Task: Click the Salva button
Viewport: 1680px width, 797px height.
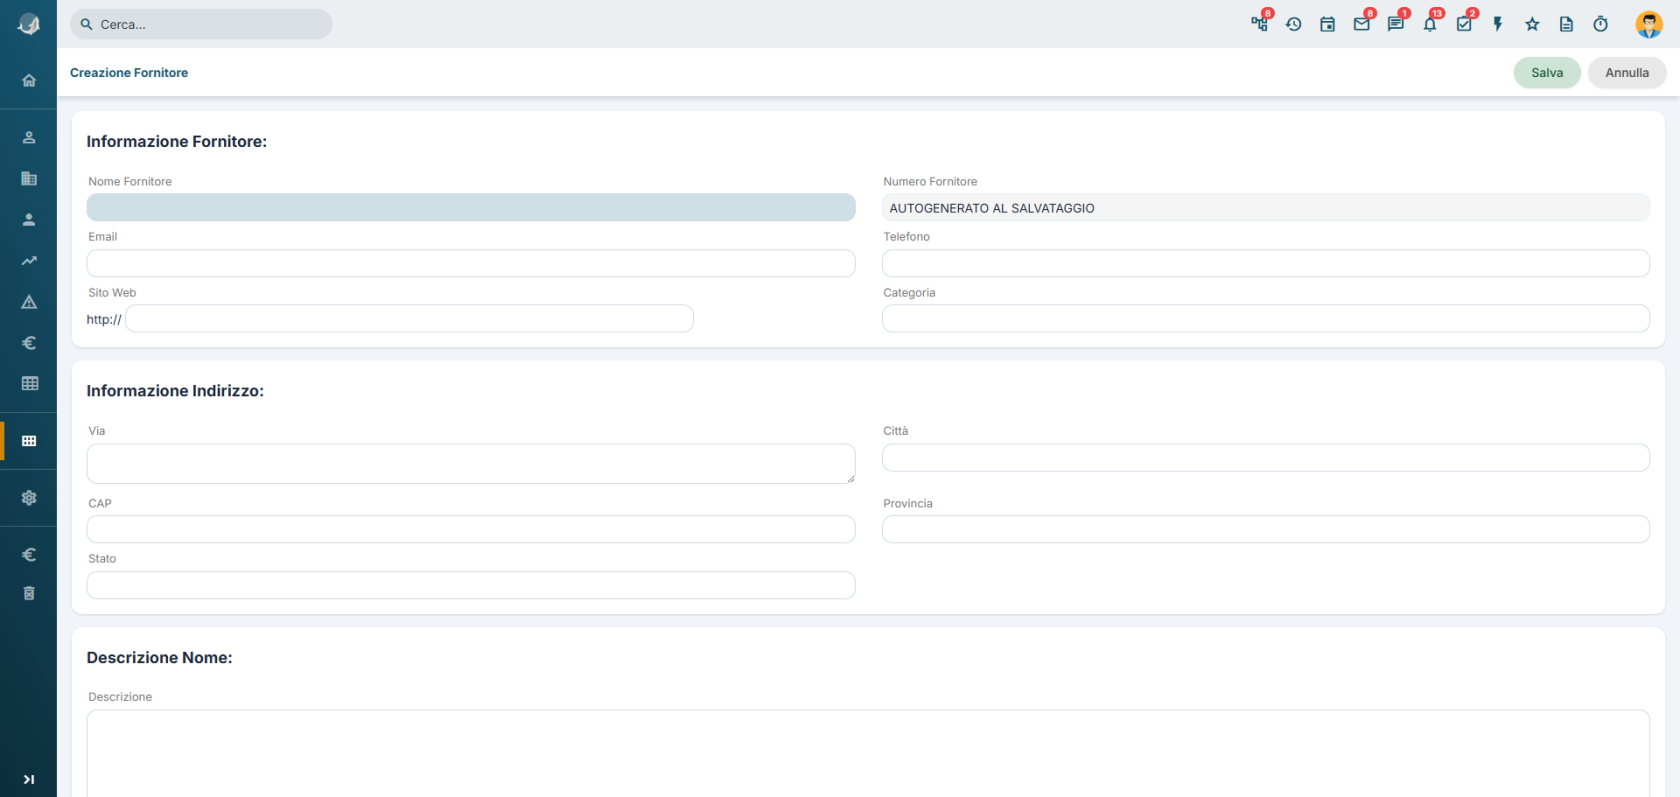Action: 1547,73
